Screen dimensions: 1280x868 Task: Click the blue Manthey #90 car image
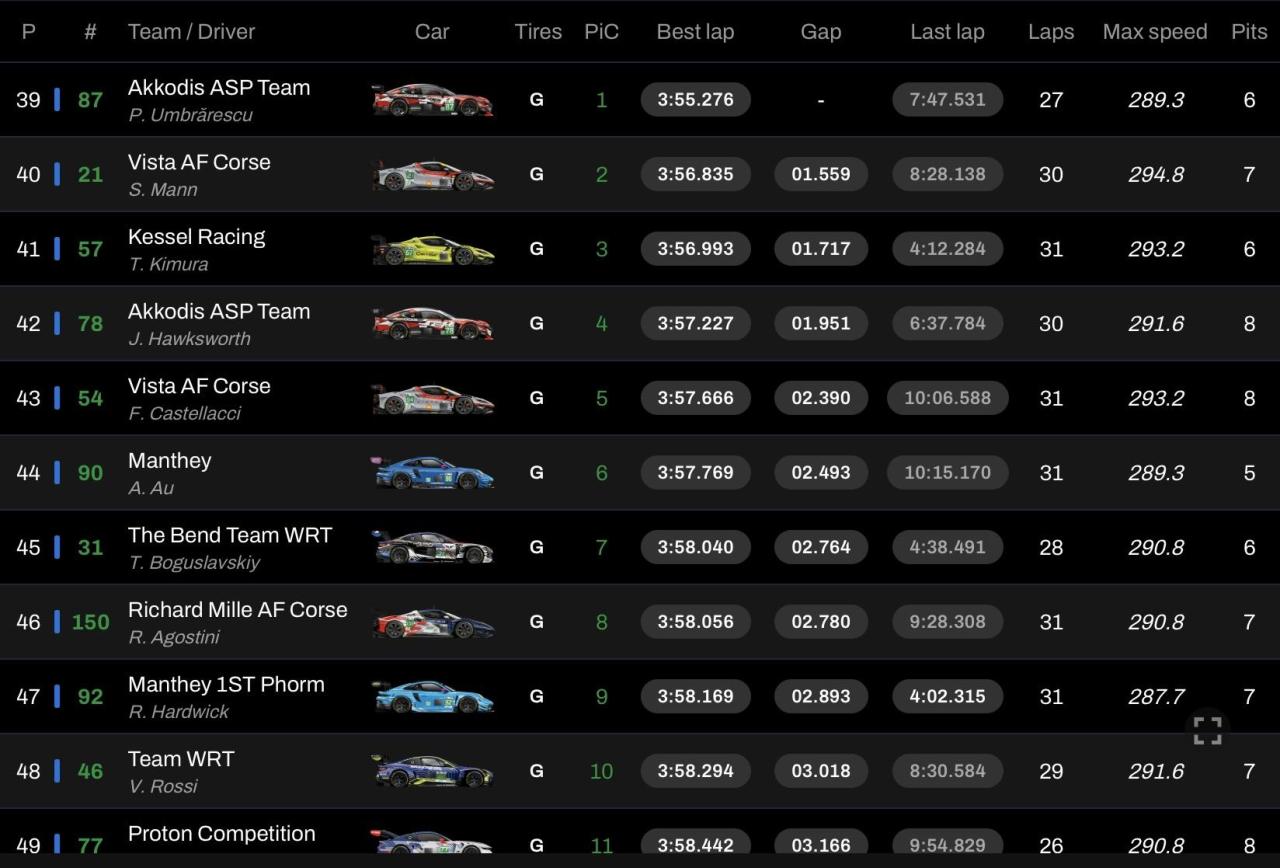[x=432, y=473]
